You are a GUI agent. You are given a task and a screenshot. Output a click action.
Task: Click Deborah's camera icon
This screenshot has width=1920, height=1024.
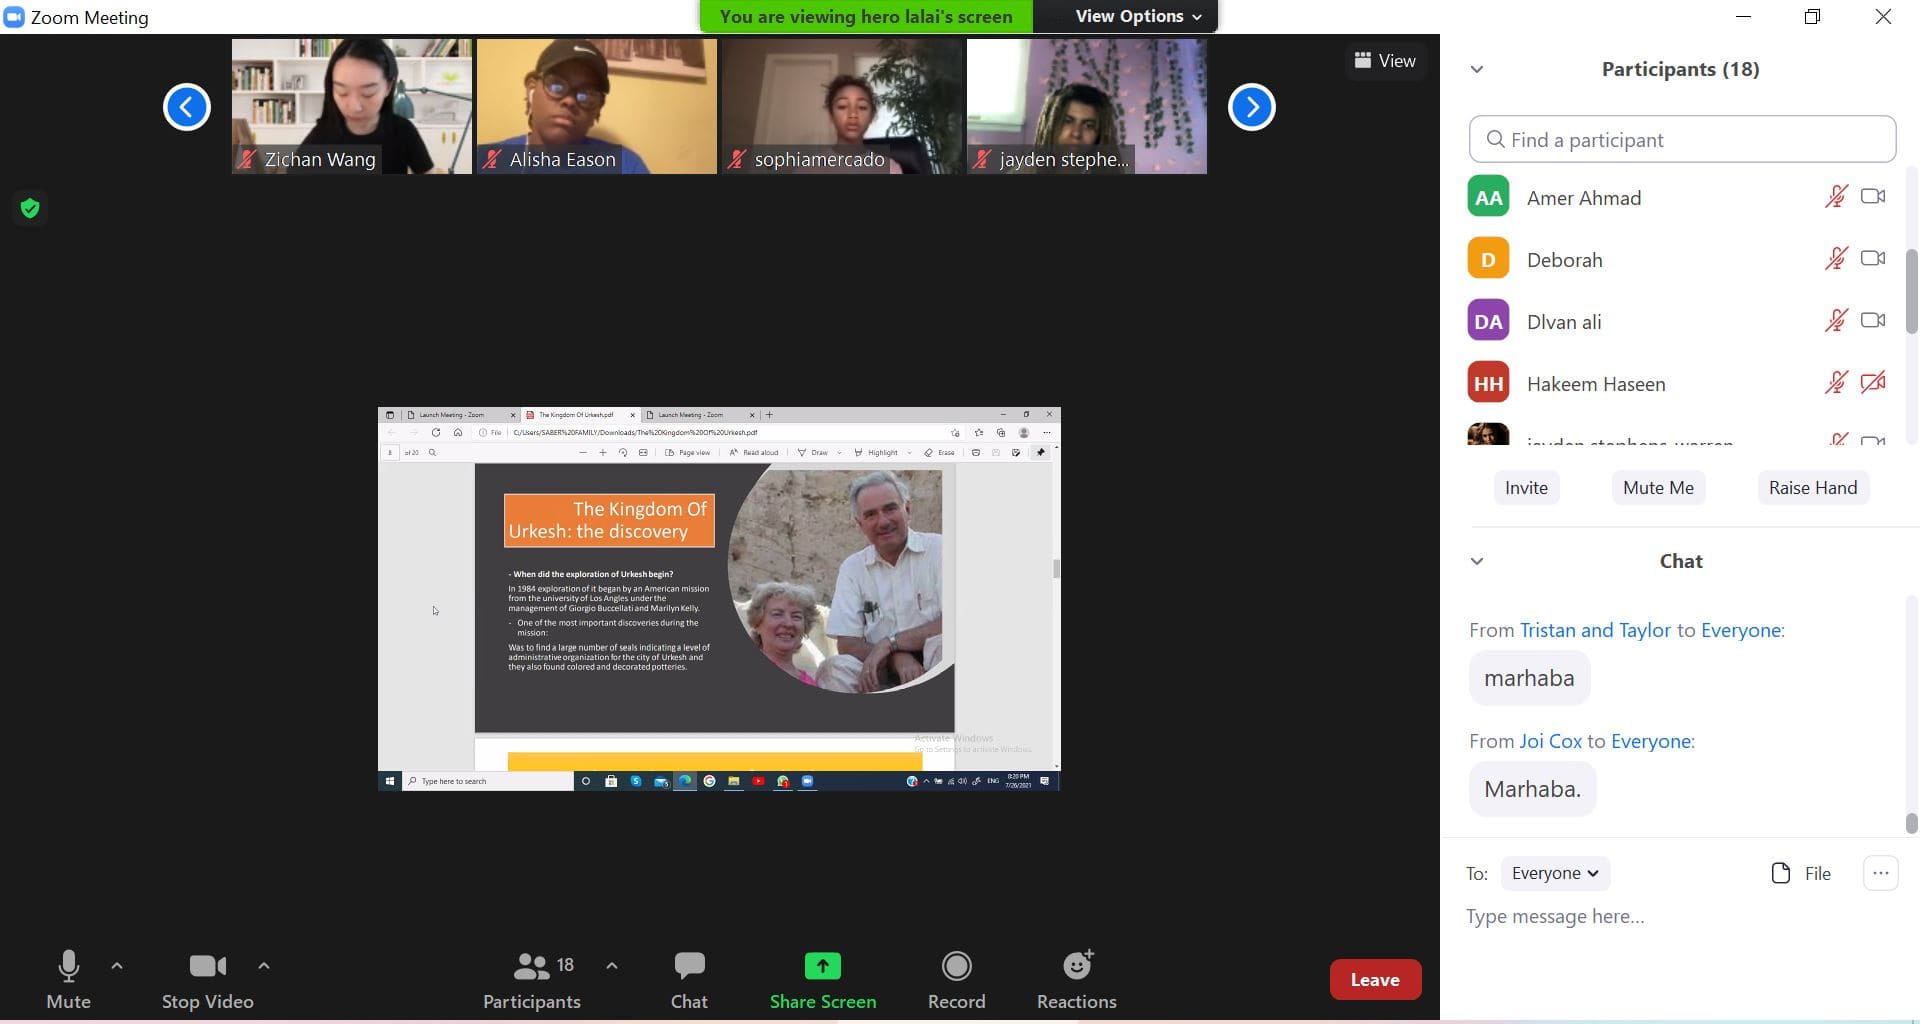coord(1873,259)
